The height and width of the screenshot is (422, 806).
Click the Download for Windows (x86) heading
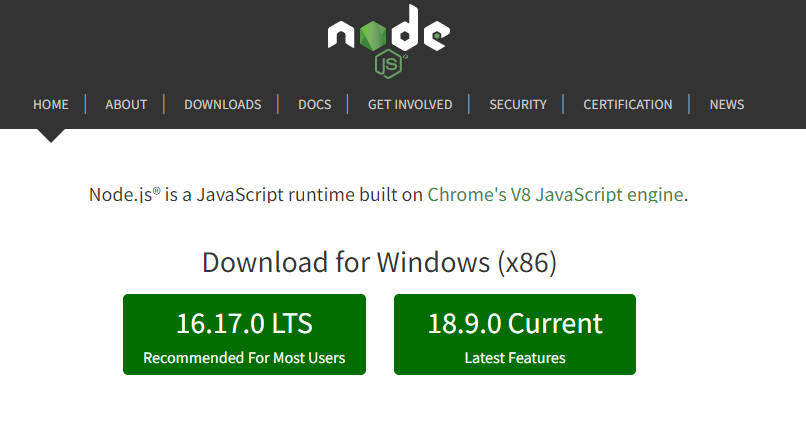click(379, 262)
